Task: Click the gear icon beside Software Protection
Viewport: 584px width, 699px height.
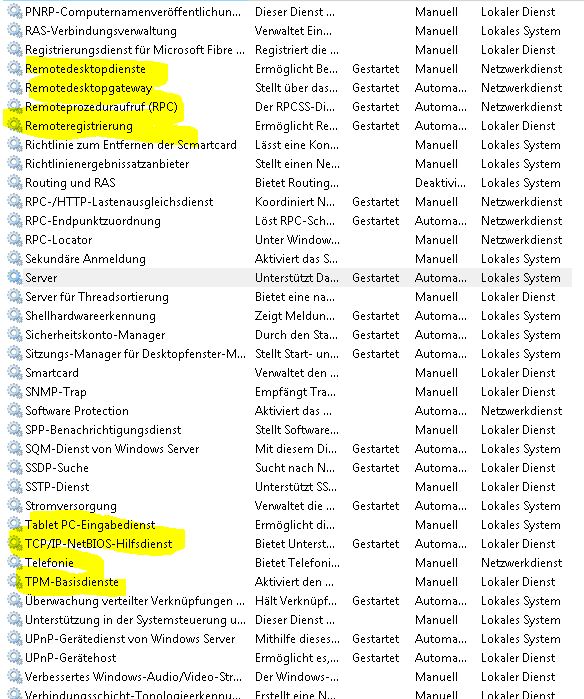Action: coord(14,411)
